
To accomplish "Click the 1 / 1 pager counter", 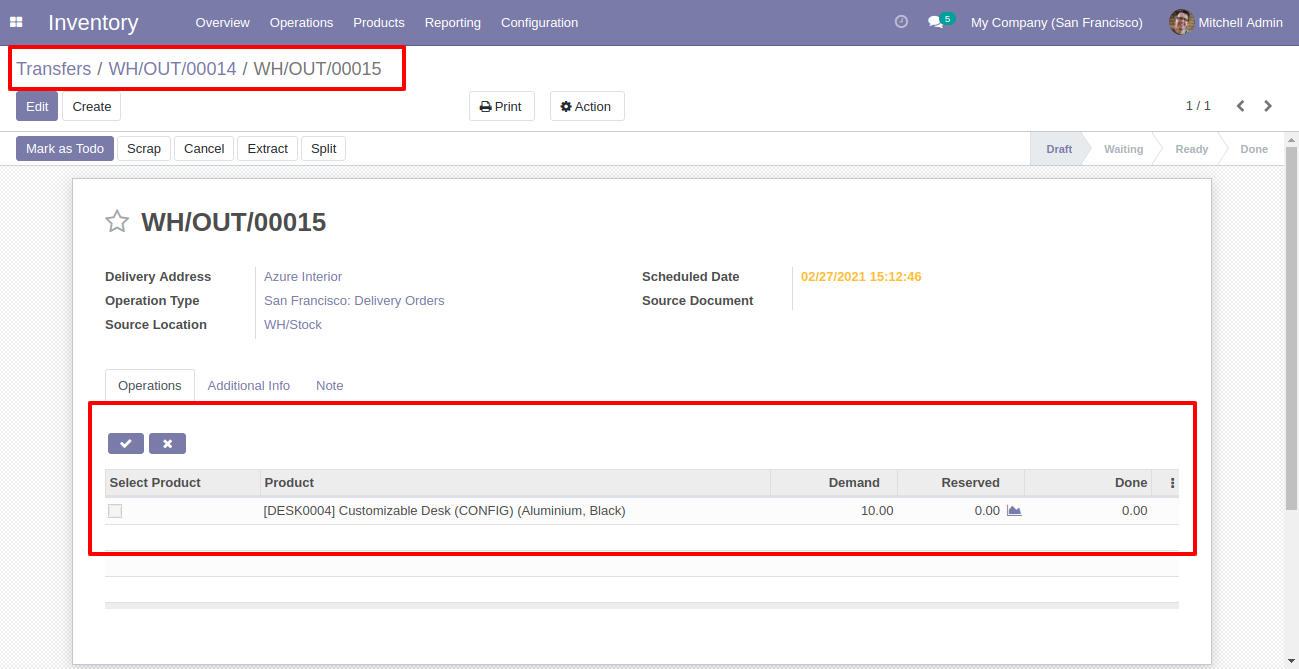I will point(1198,105).
